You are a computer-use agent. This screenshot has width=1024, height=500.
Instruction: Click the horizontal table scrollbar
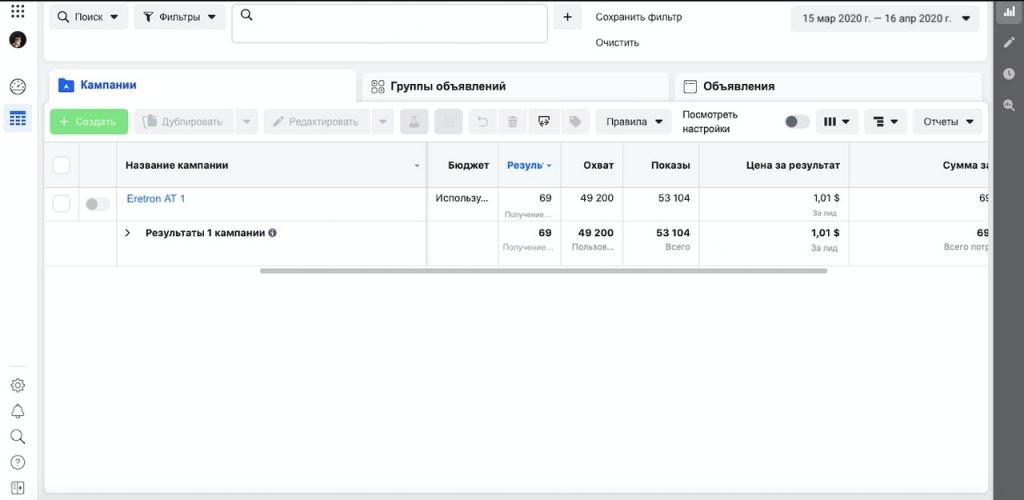[543, 271]
